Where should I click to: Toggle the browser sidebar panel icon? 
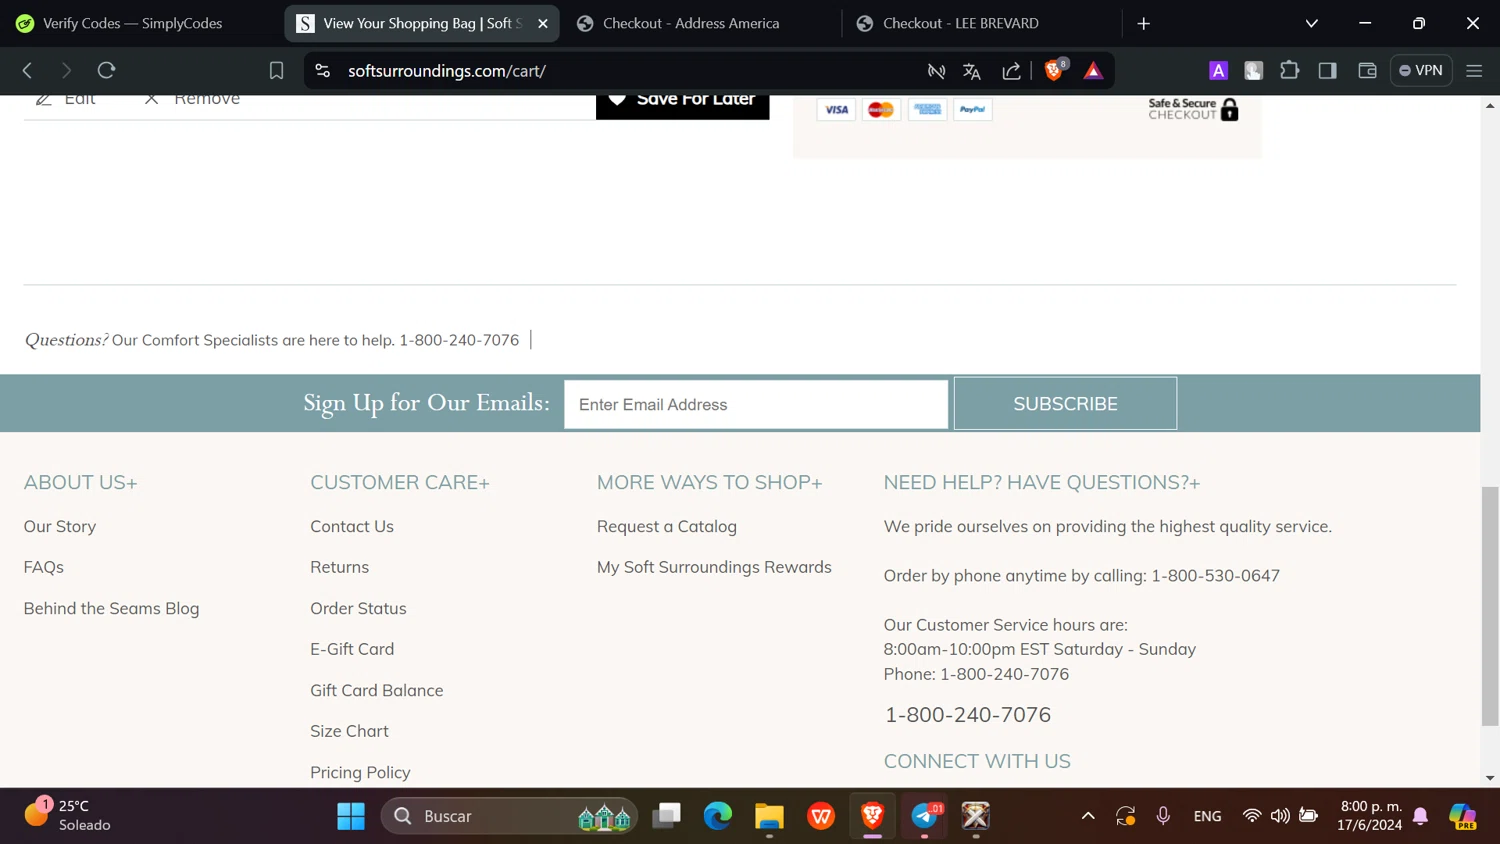(x=1328, y=70)
